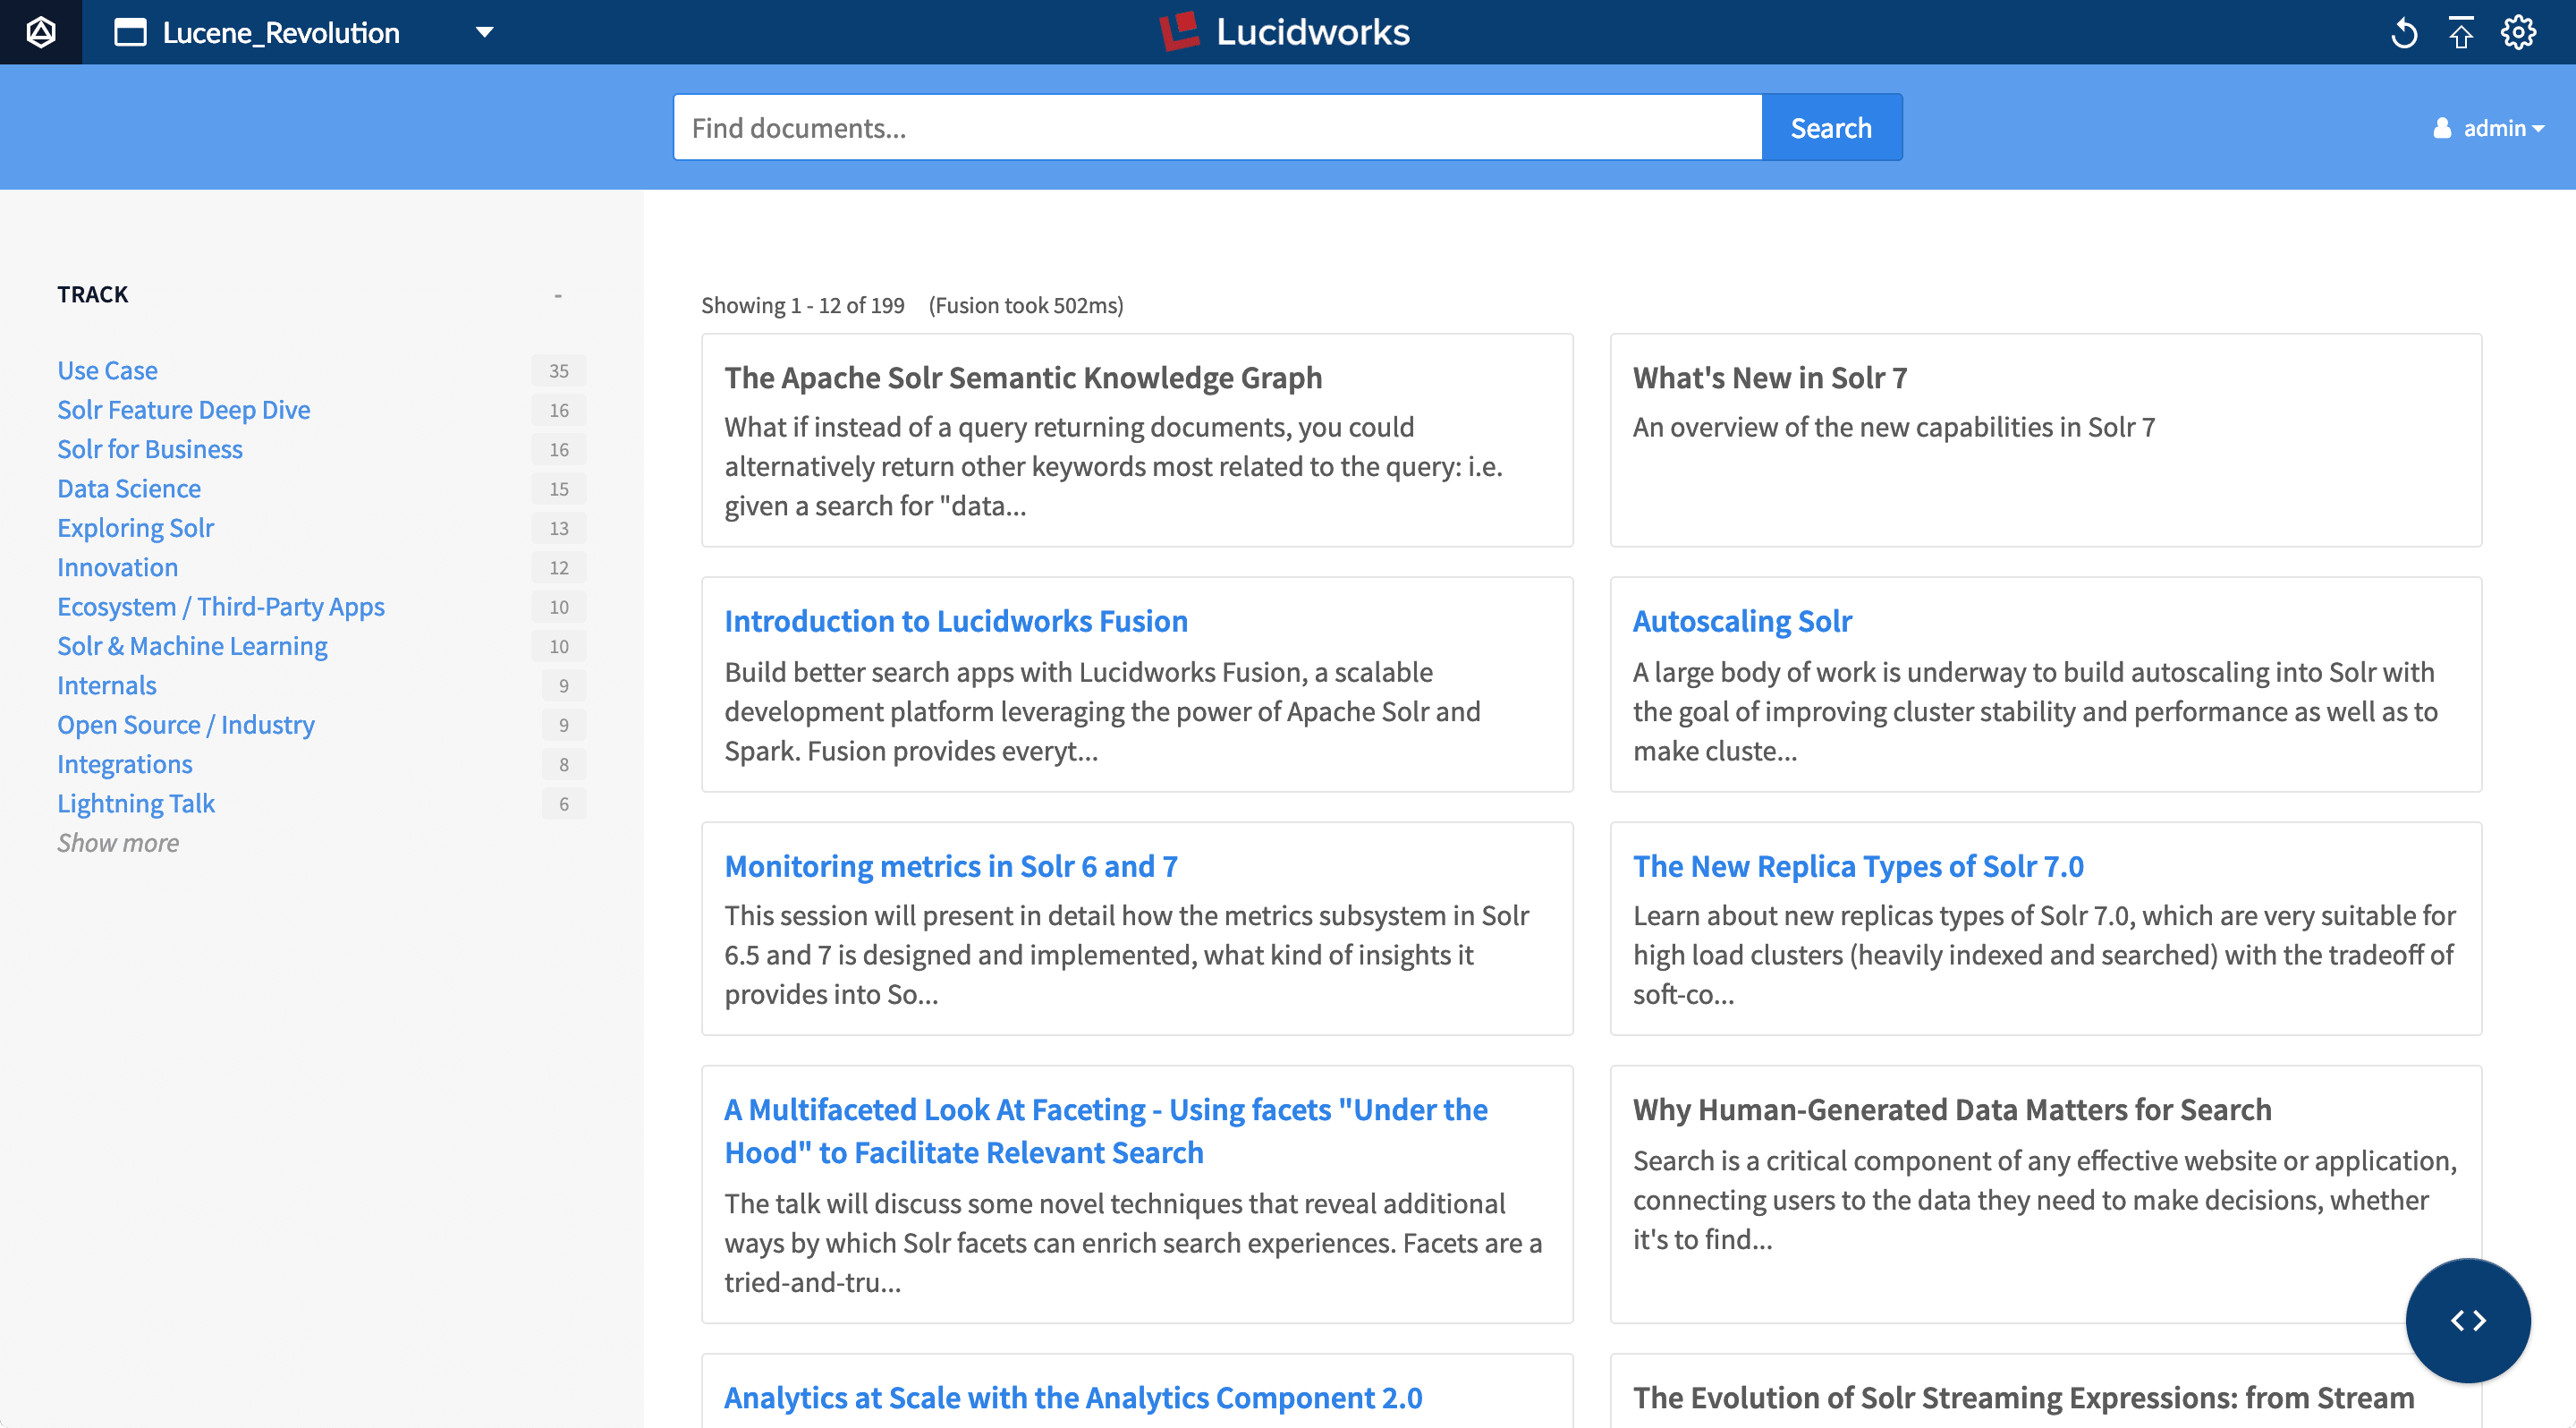Select Open Source / Industry facet
This screenshot has height=1428, width=2576.
click(186, 724)
